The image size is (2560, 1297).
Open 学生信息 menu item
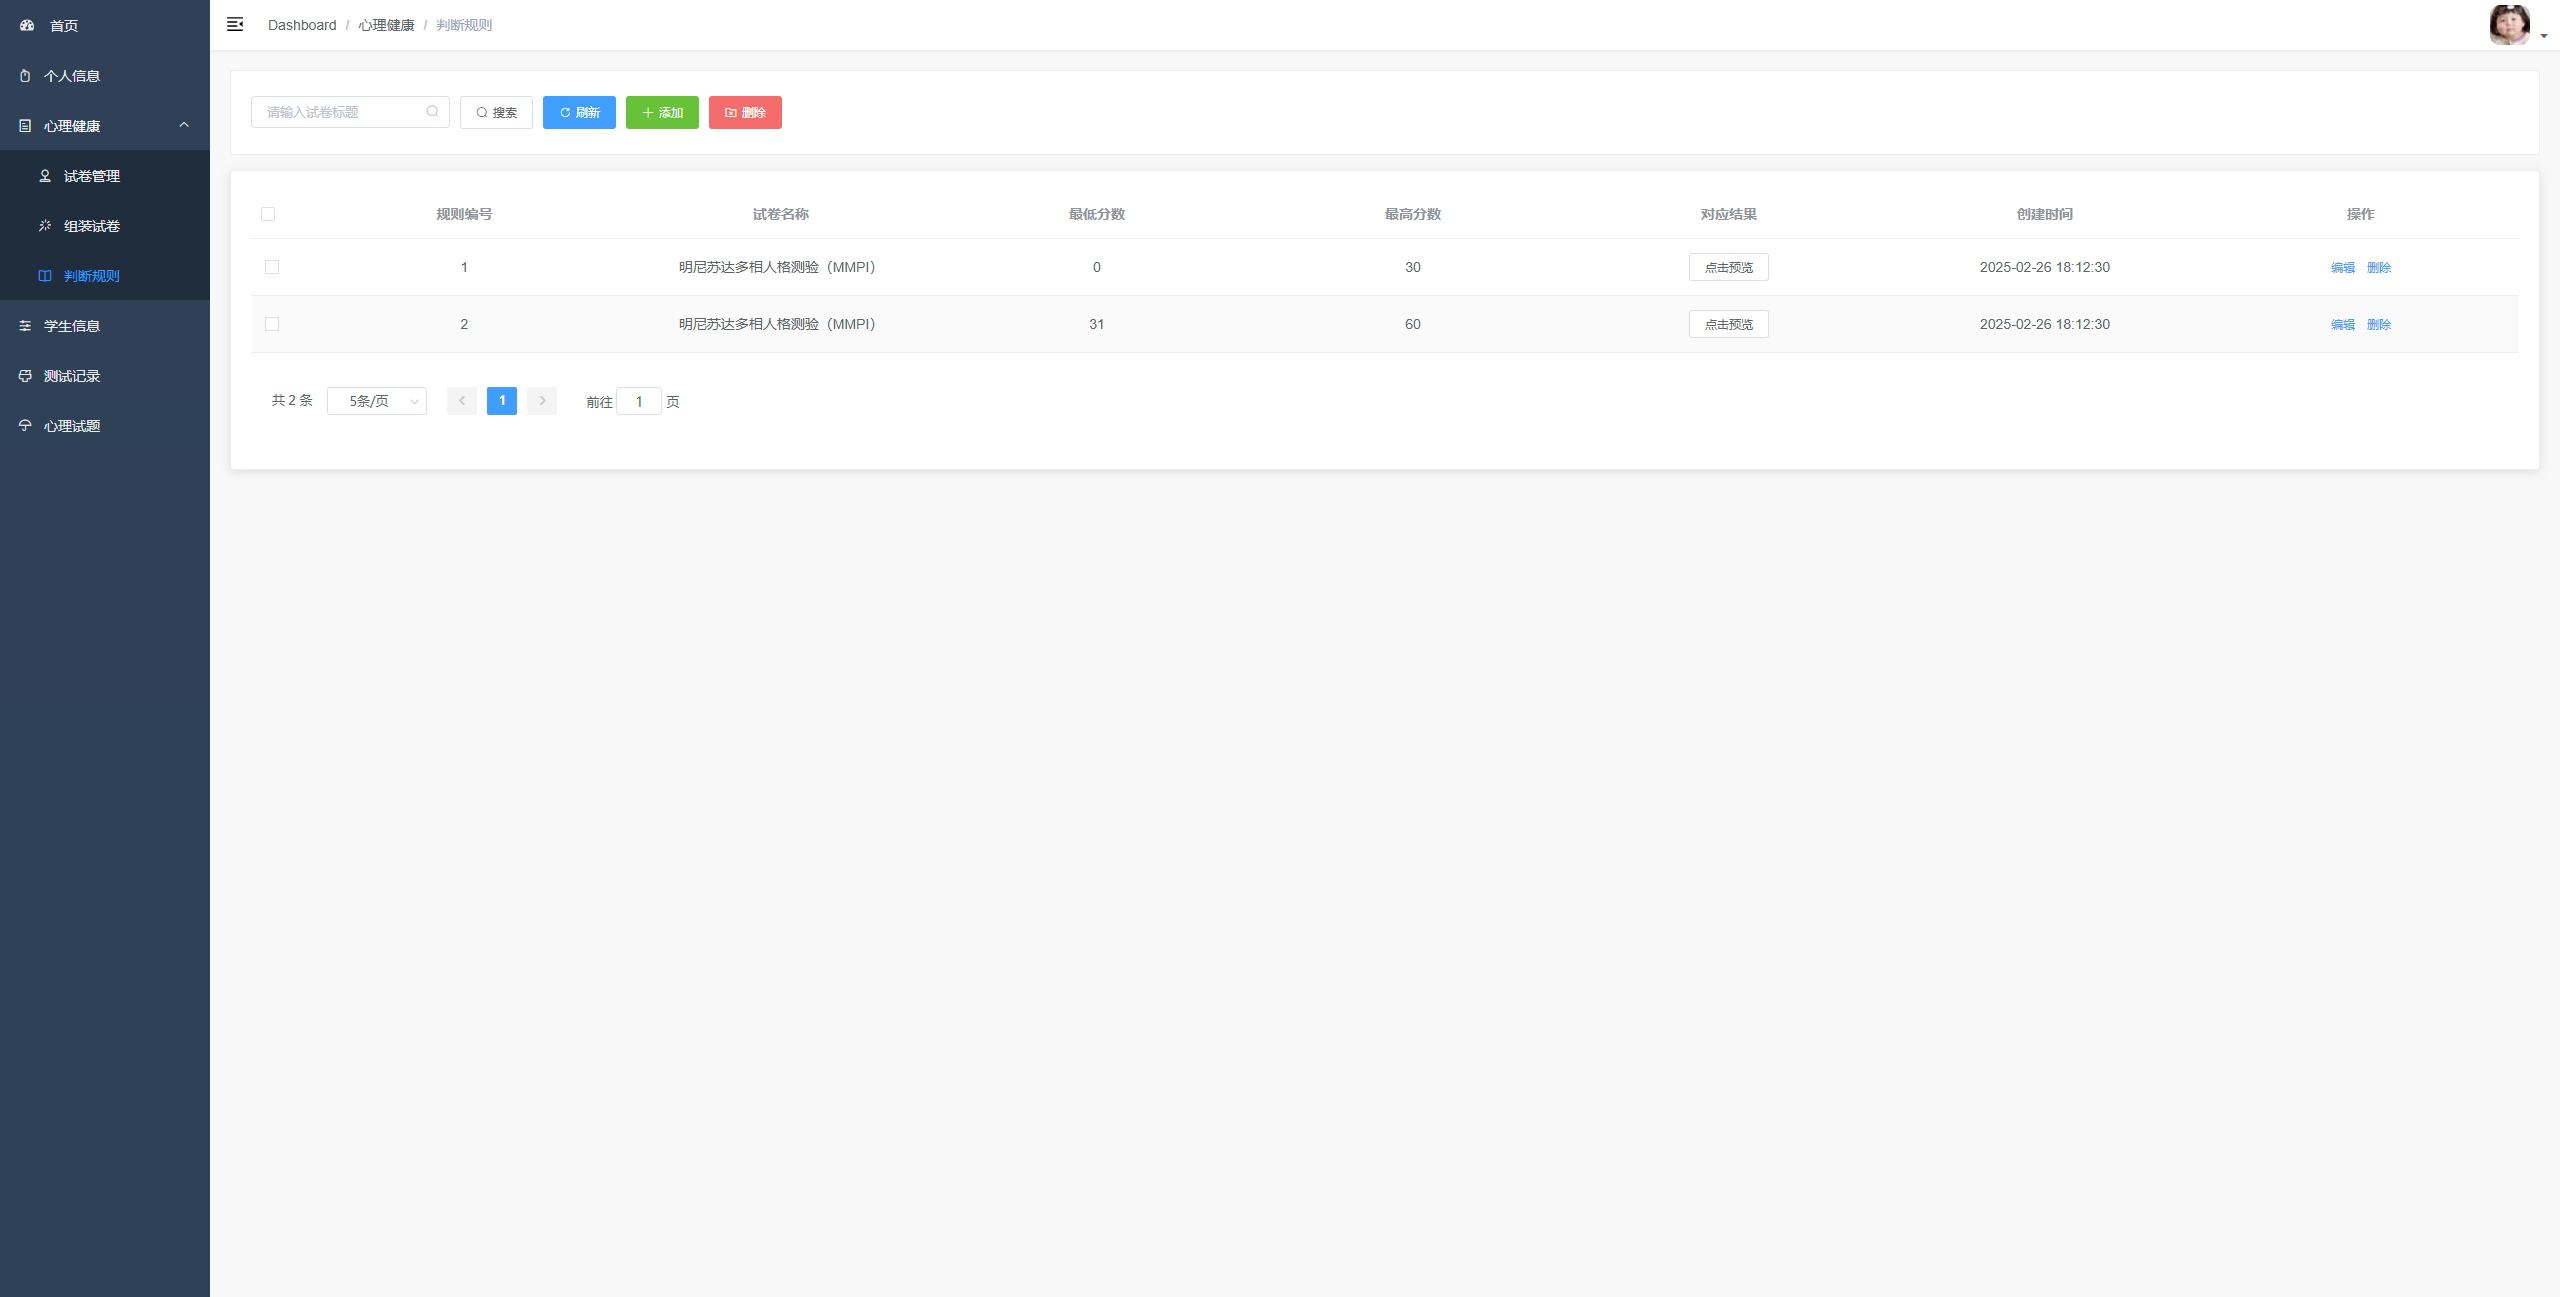click(105, 325)
